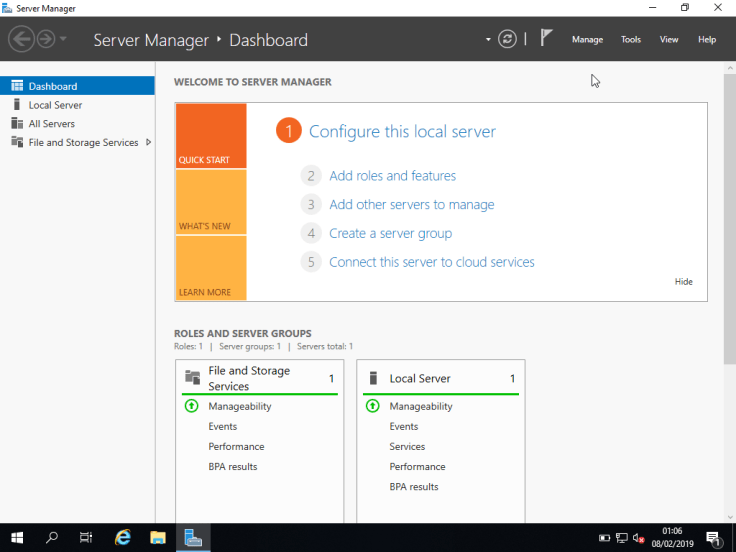Open Internet Explorer from the taskbar
Image resolution: width=736 pixels, height=552 pixels.
pyautogui.click(x=123, y=538)
